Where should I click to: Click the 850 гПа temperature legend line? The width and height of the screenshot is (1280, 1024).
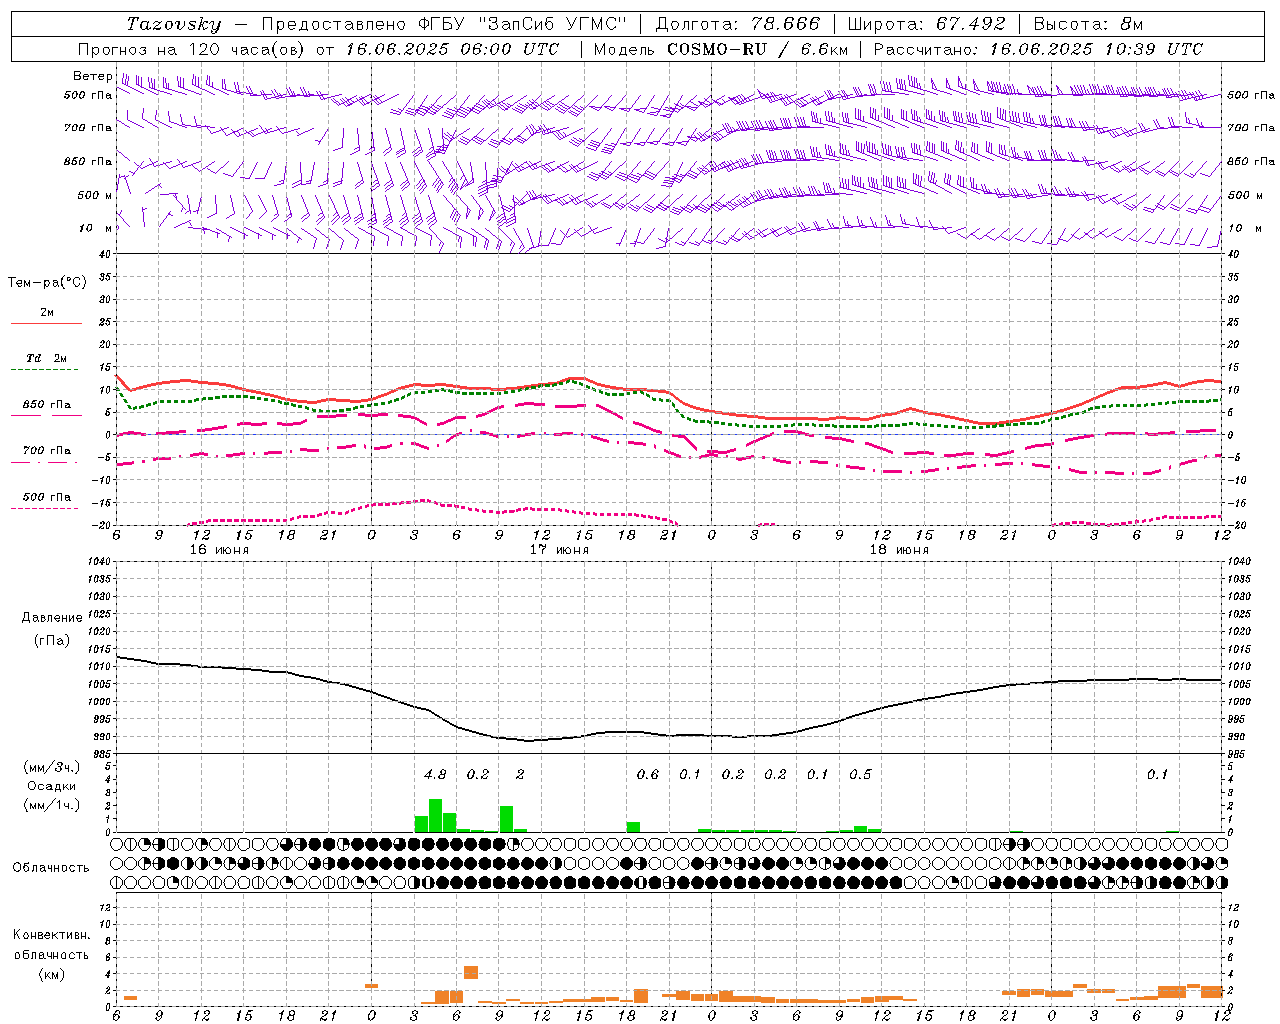47,415
